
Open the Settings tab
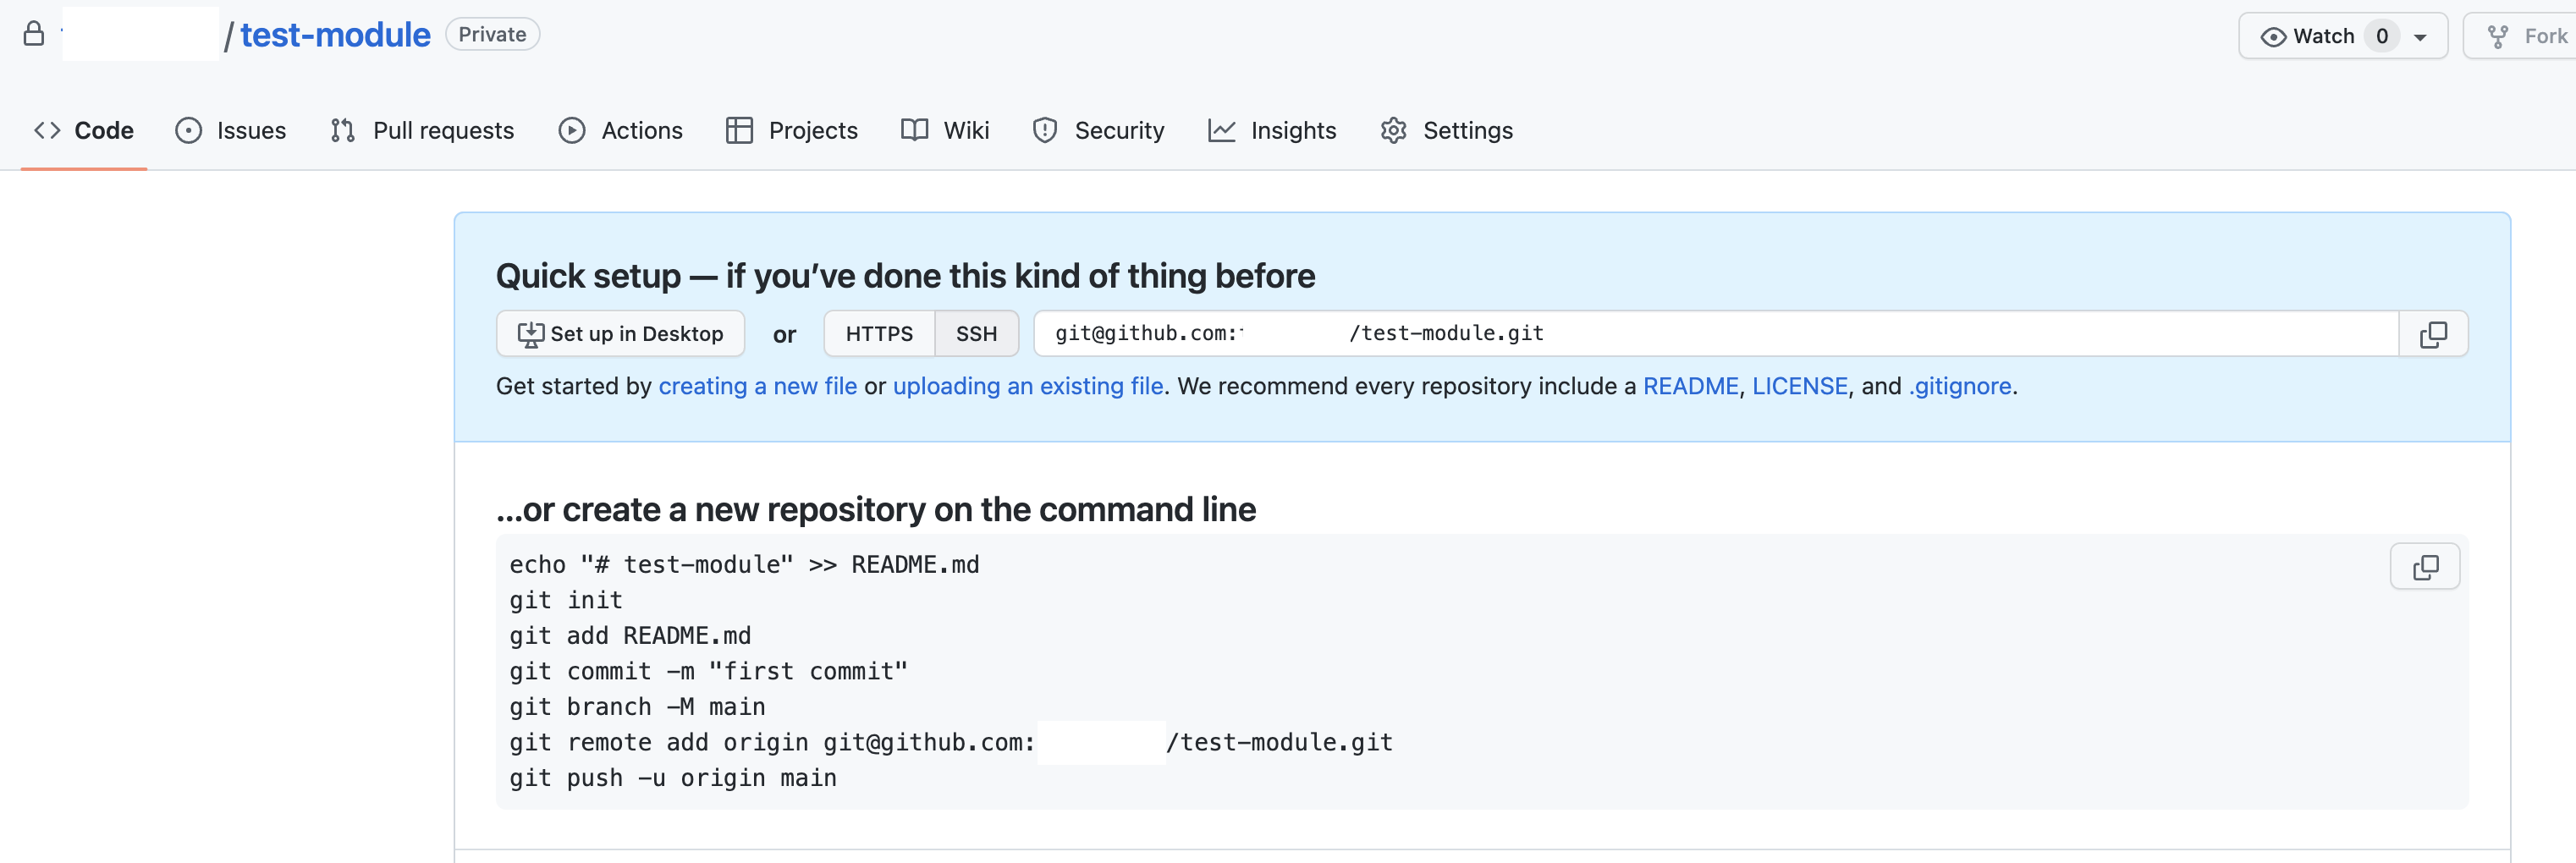(1446, 130)
